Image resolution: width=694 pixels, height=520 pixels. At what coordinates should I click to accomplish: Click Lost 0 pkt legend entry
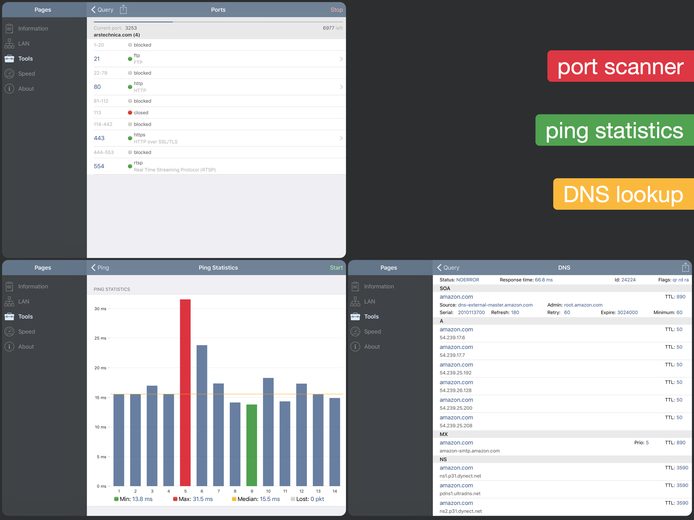[307, 499]
